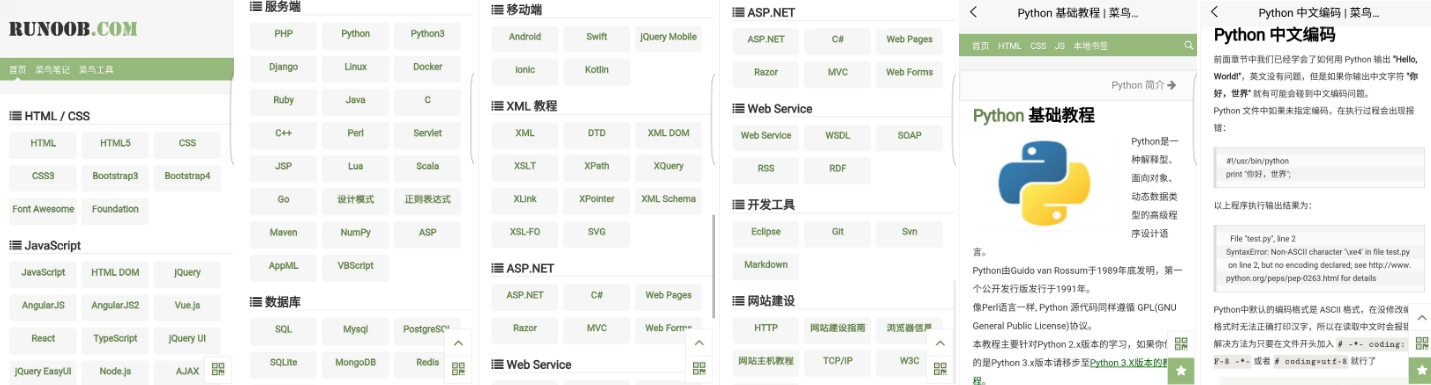Screen dimensions: 1431x385
Task: Open the XSL-FO tutorial
Action: (525, 233)
